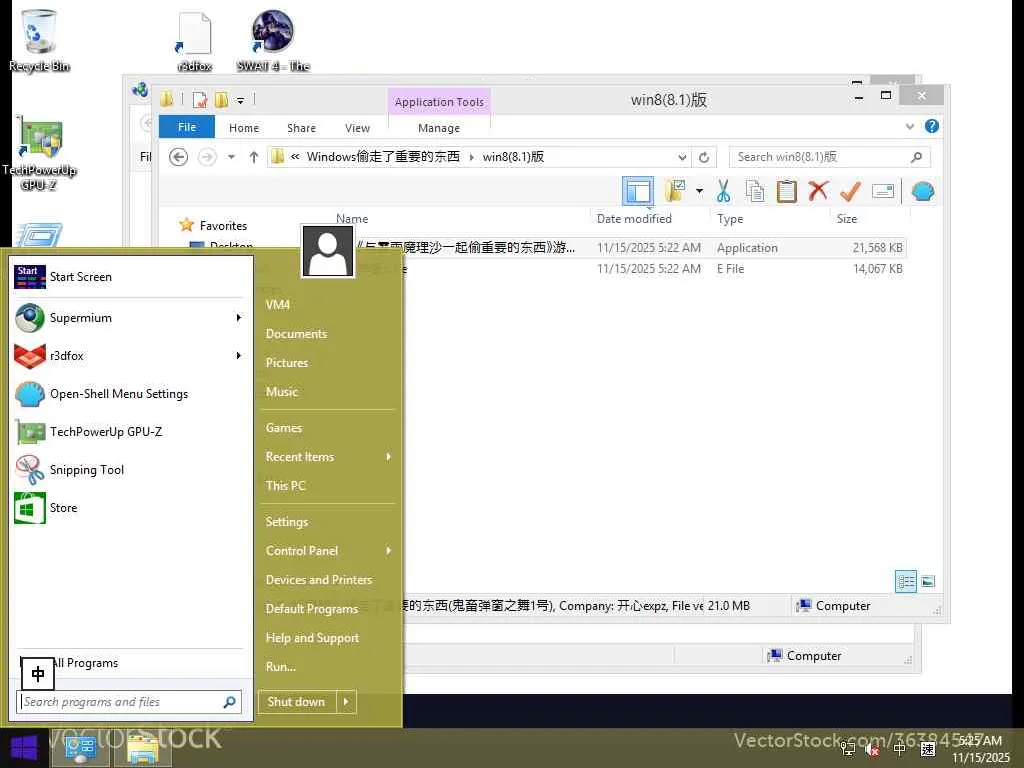Open Store from start menu

(x=131, y=507)
